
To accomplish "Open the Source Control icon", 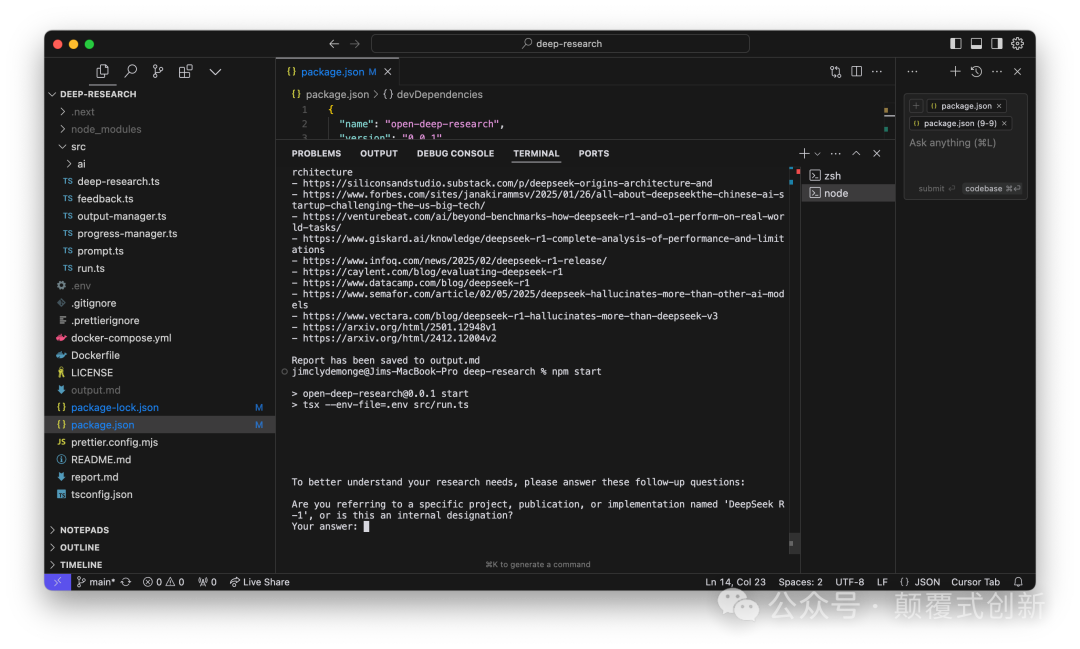I will click(x=158, y=71).
